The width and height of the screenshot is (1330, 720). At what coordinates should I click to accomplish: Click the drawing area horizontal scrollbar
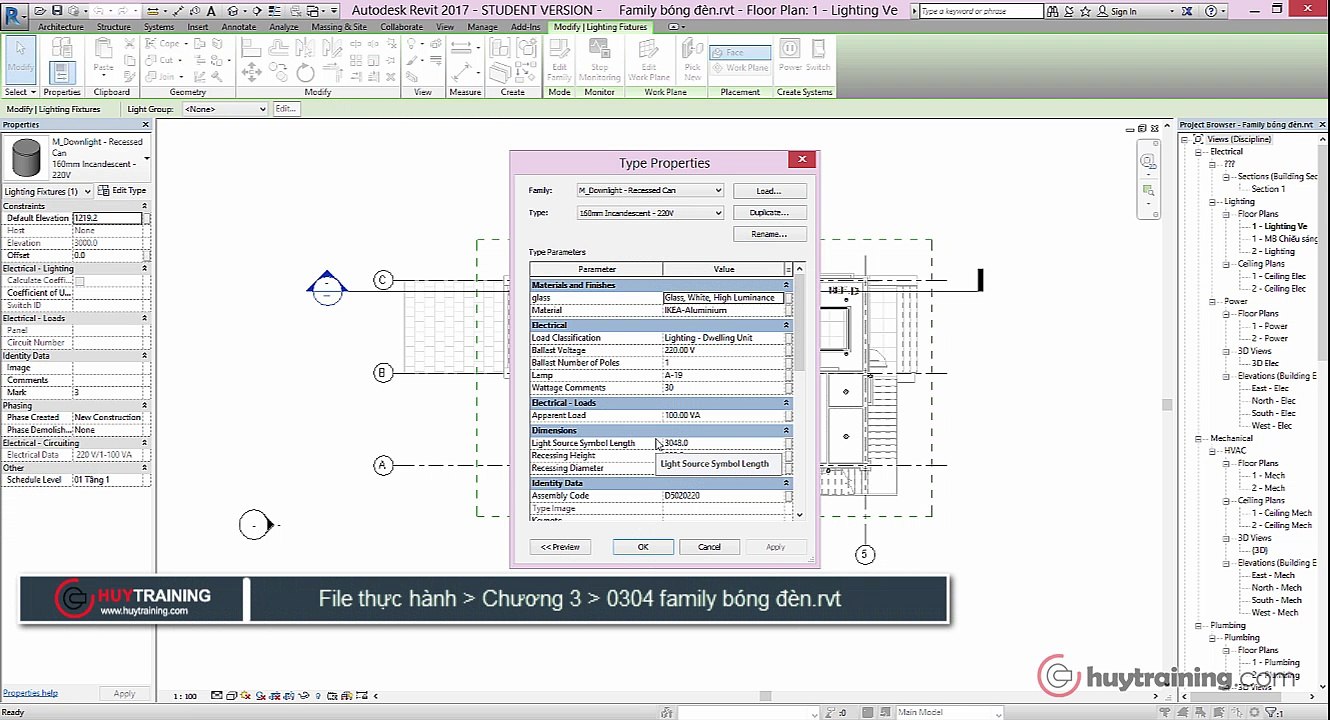click(x=765, y=696)
